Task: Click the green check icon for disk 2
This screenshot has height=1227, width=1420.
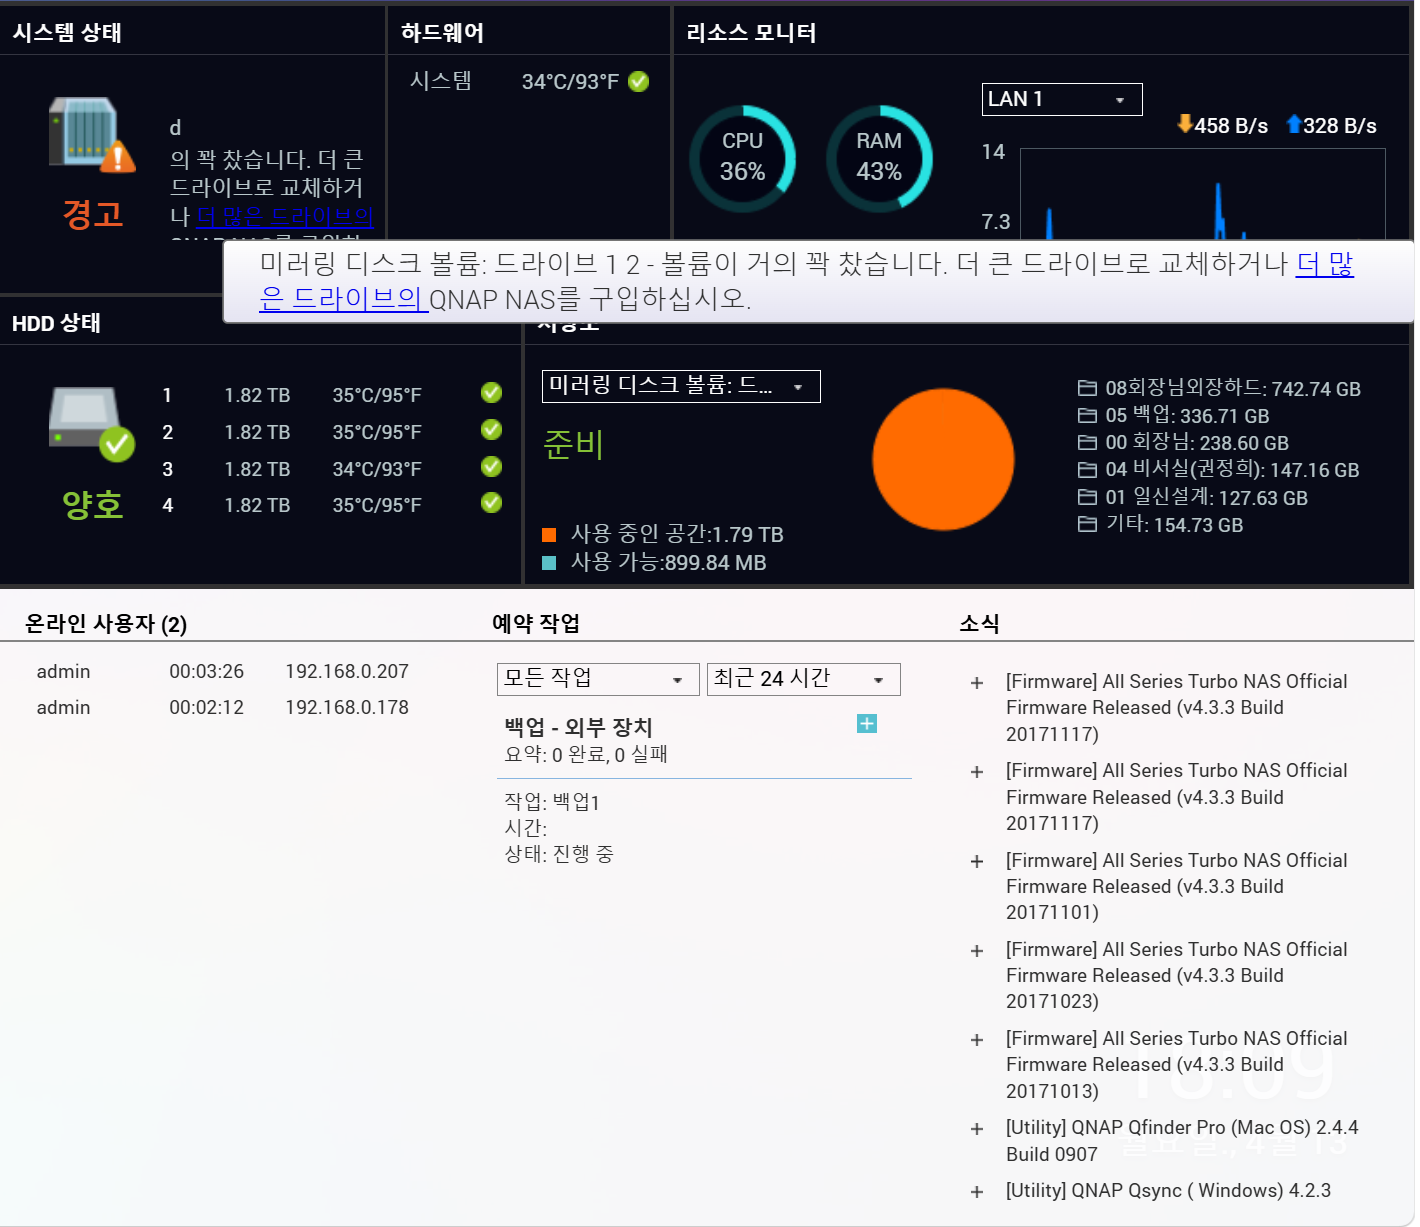Action: click(x=491, y=429)
